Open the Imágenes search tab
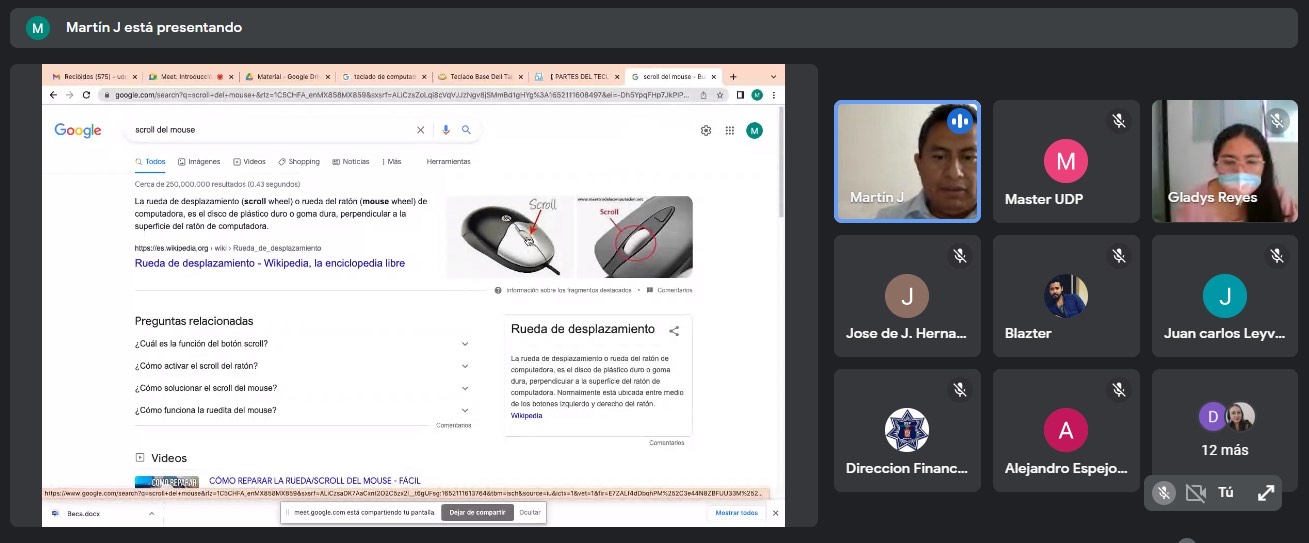 click(199, 161)
